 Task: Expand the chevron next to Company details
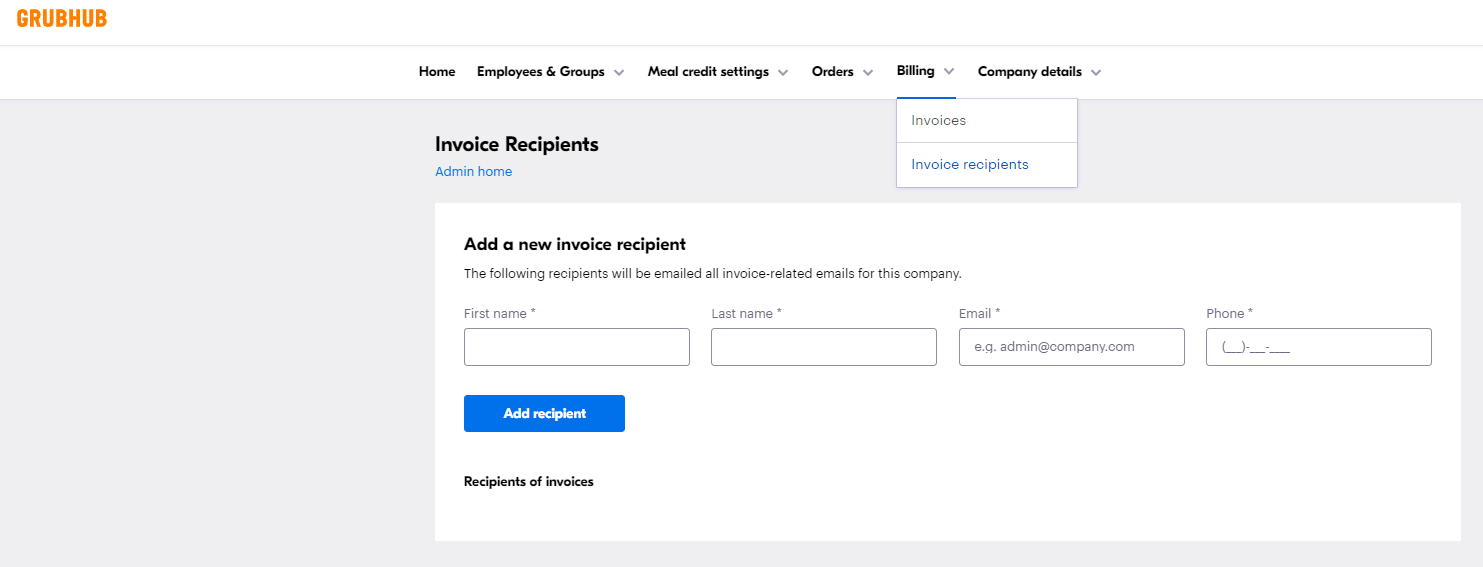click(x=1096, y=73)
